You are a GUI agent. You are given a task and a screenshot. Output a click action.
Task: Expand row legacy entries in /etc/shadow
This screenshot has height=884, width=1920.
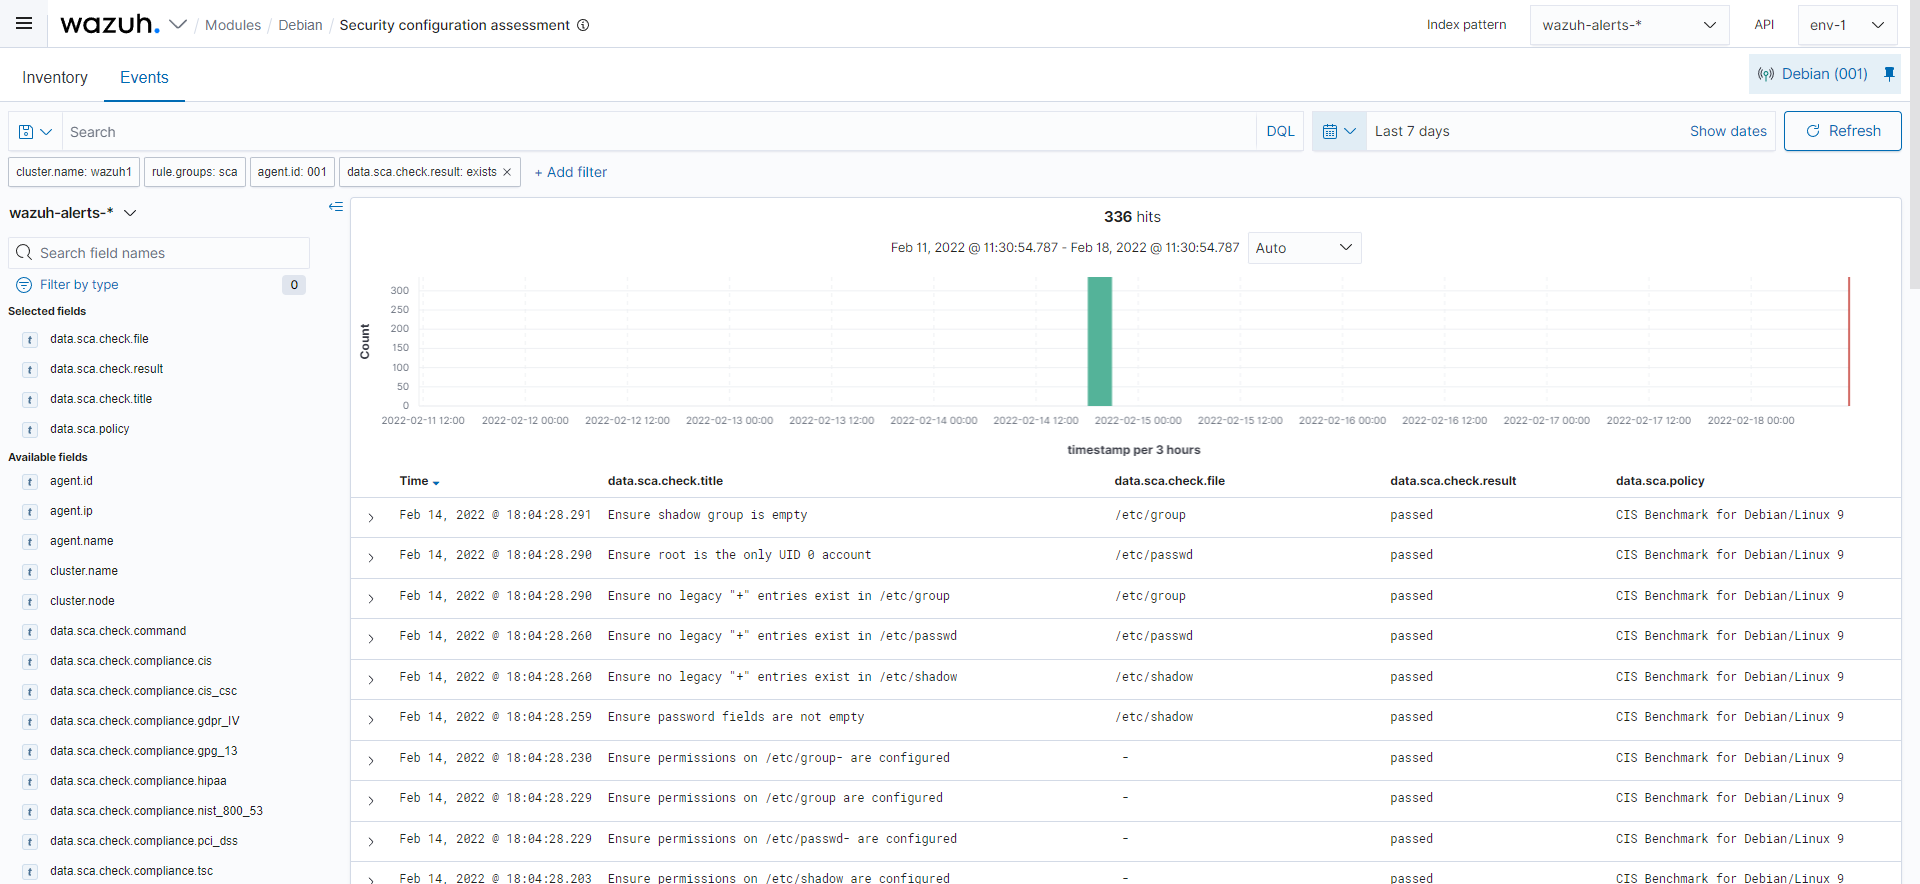coord(371,679)
